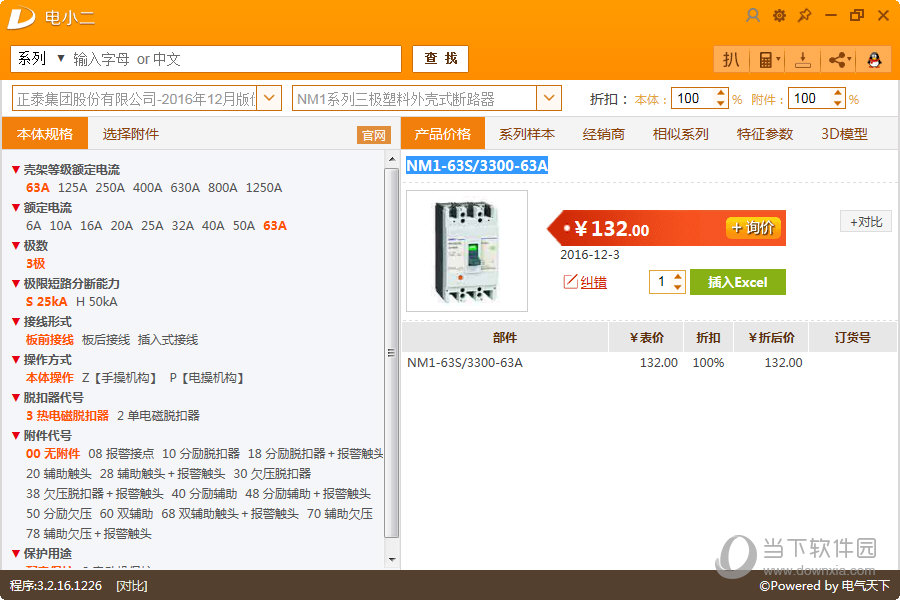Viewport: 900px width, 600px height.
Task: Collapse the 脱扣器代号 section
Action: click(x=16, y=397)
